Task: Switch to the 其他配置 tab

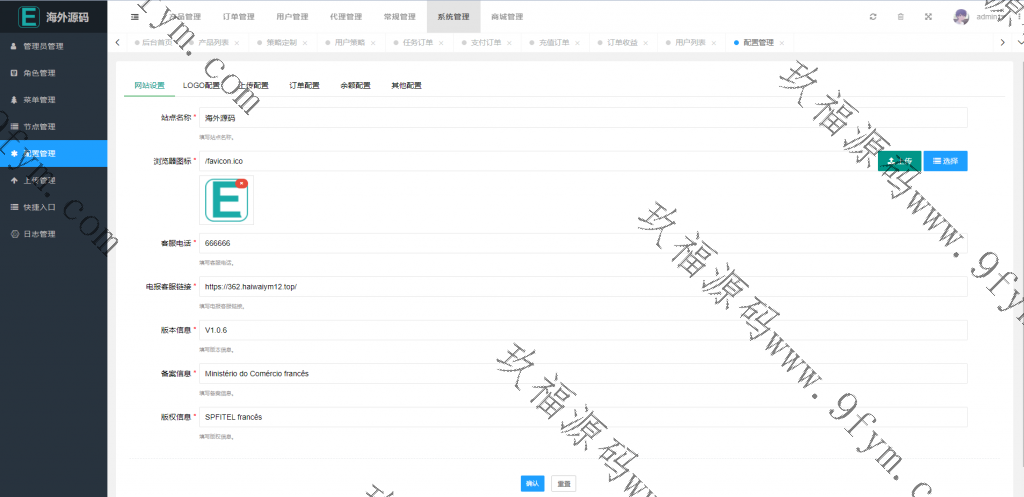Action: 406,86
